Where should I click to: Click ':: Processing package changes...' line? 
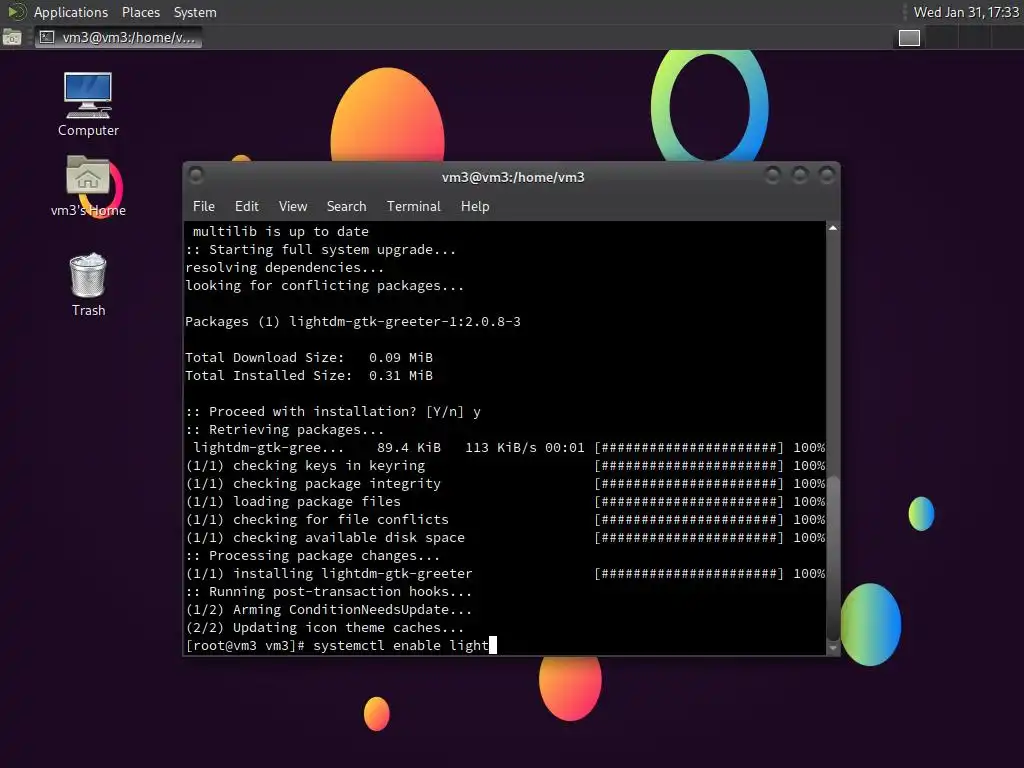[x=313, y=555]
